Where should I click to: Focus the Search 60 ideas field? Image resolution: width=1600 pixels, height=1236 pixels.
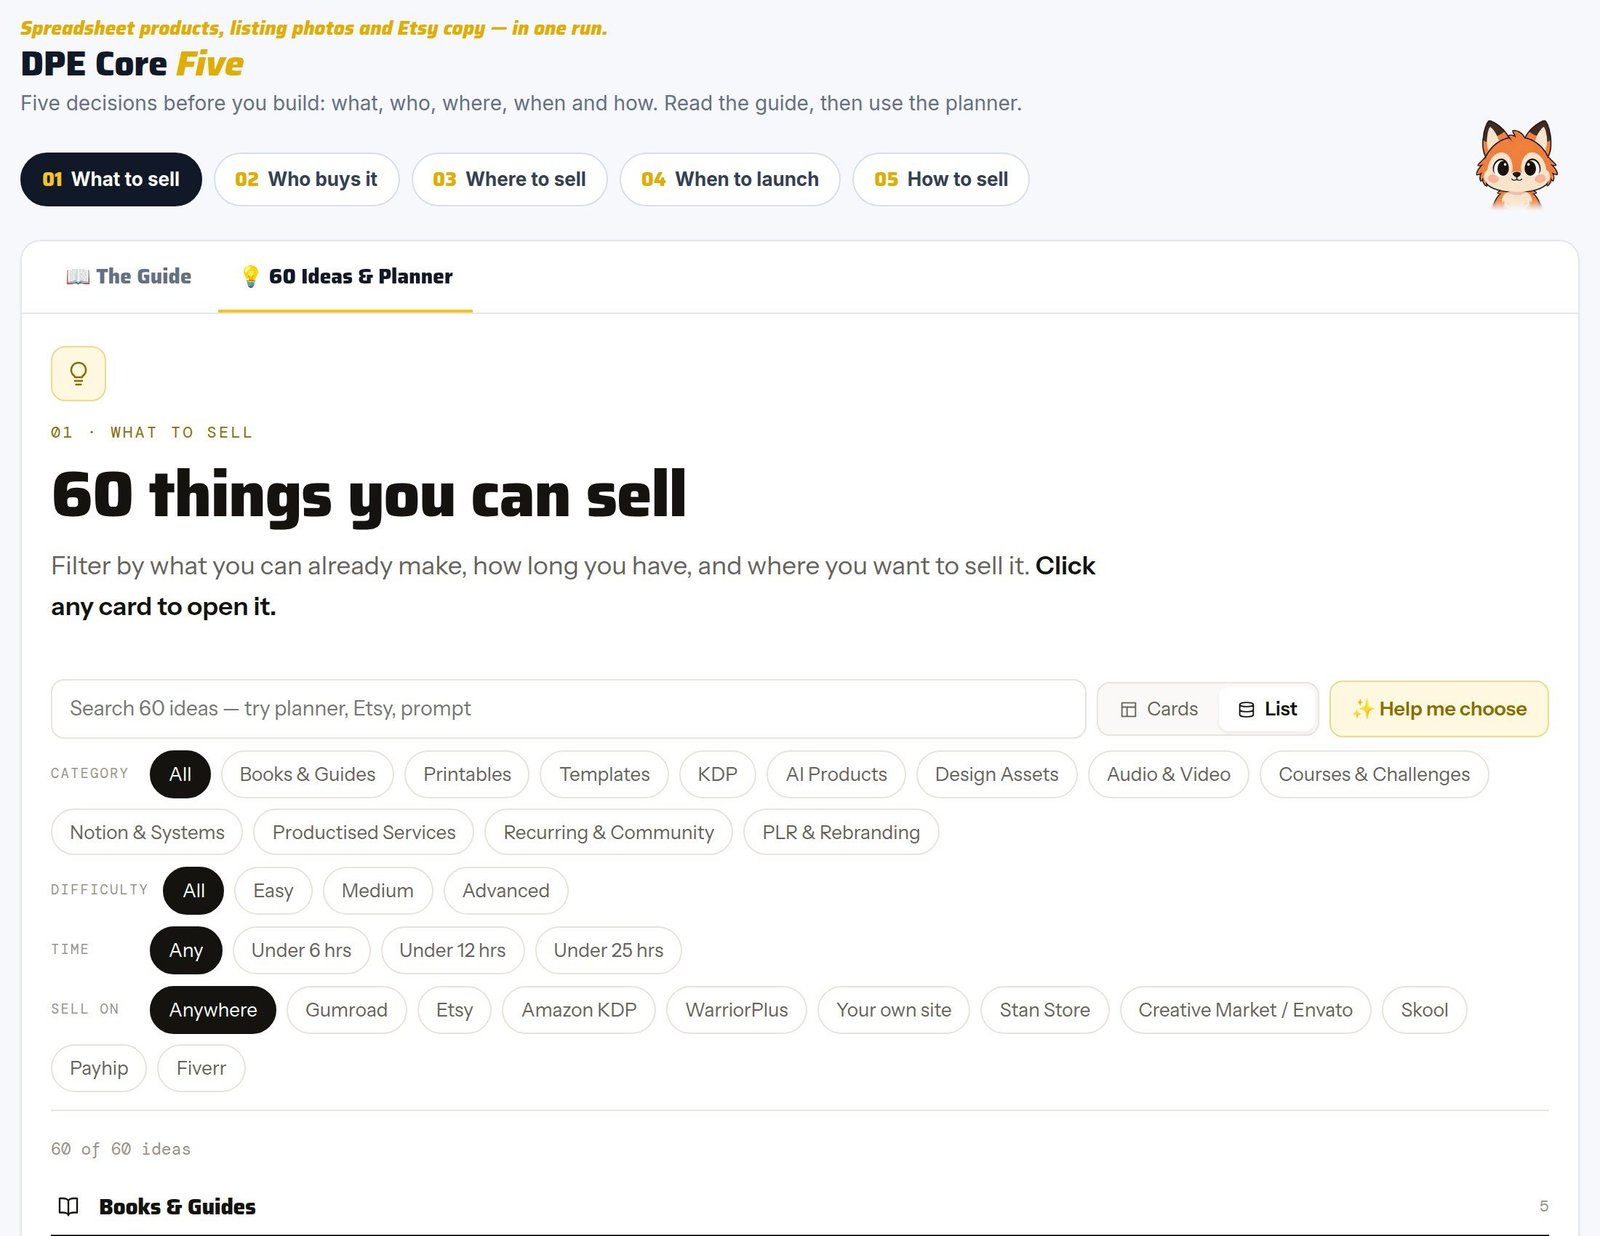(x=568, y=708)
